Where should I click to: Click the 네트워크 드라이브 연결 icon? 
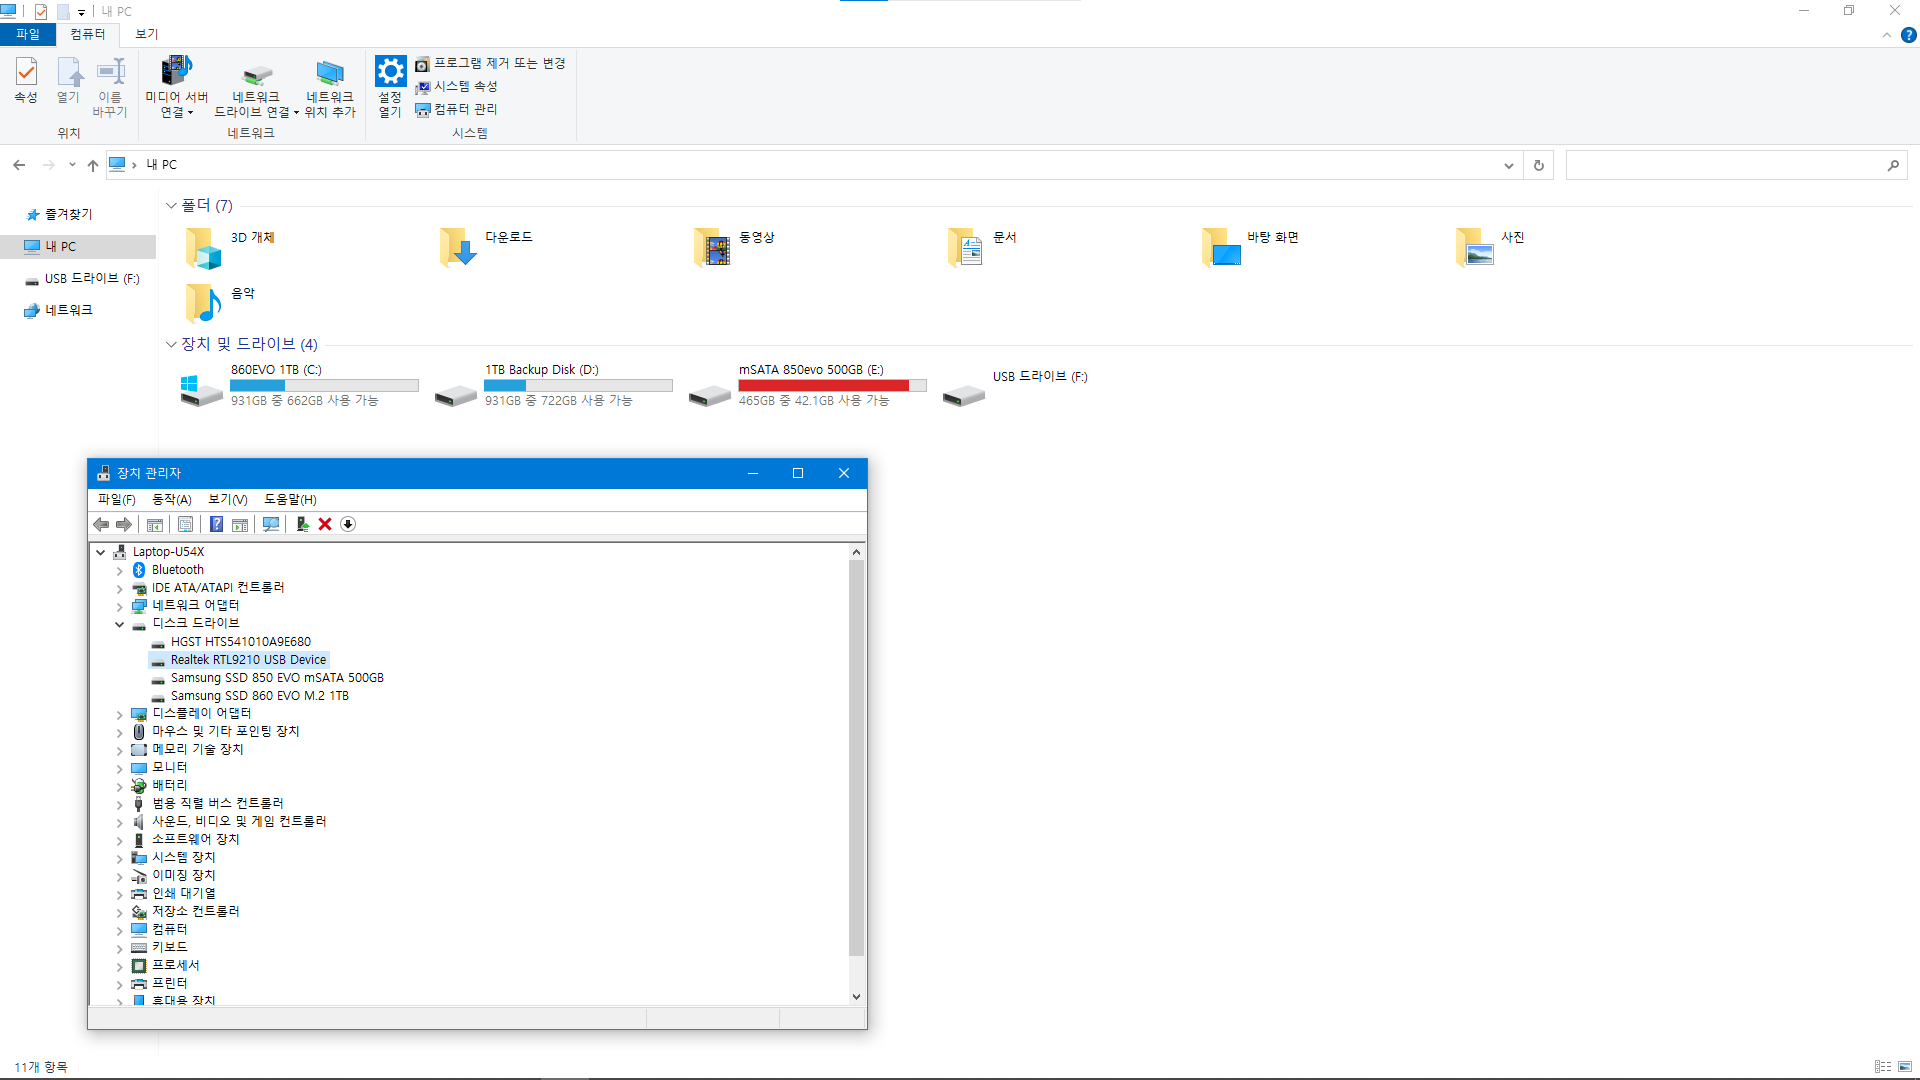257,87
